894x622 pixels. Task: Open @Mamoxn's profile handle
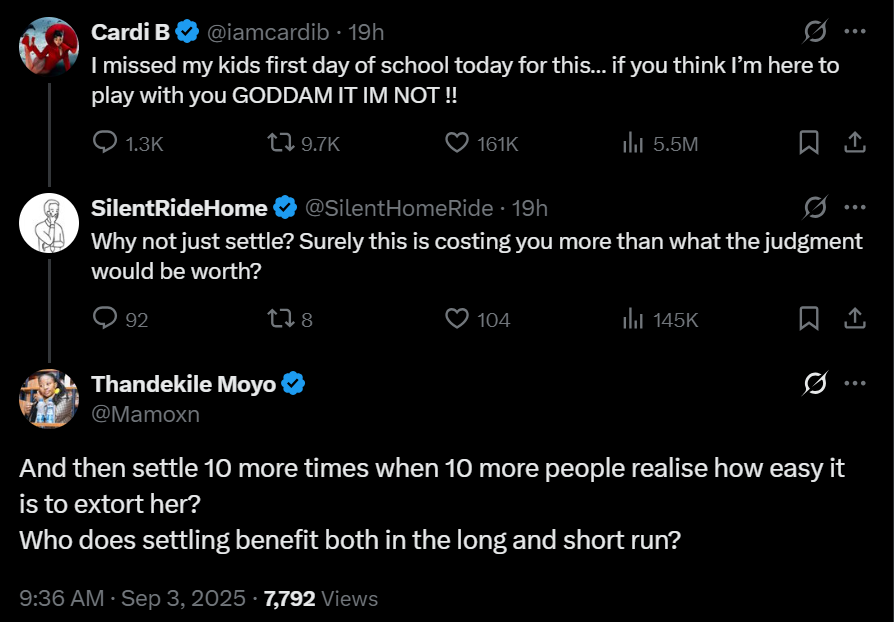pyautogui.click(x=143, y=413)
